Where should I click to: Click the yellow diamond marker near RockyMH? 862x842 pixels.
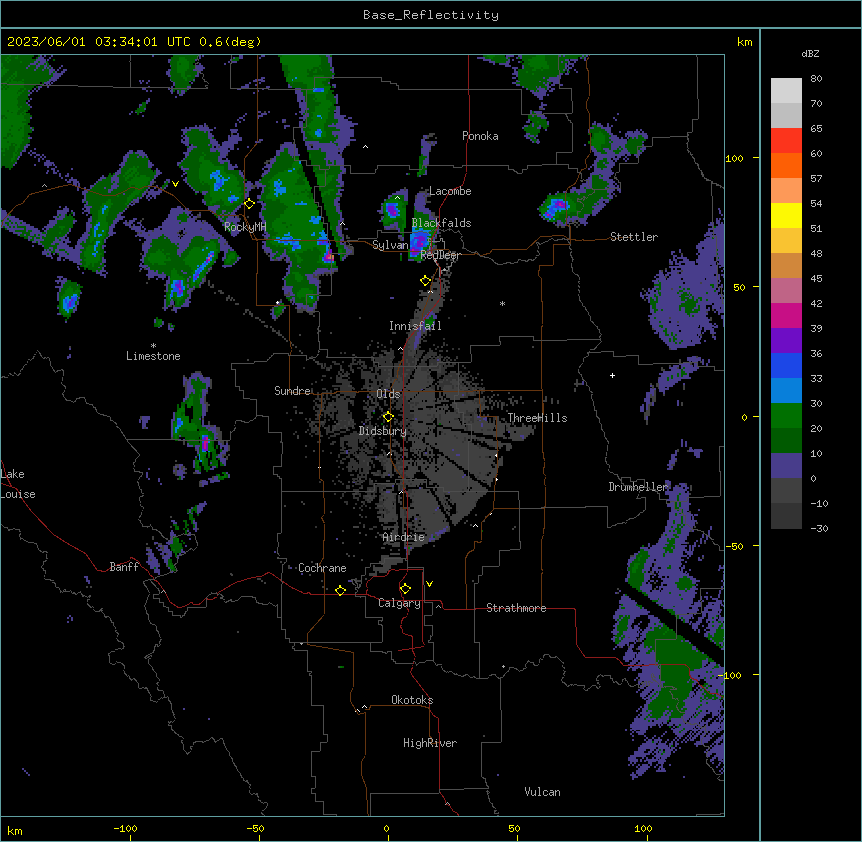click(249, 204)
